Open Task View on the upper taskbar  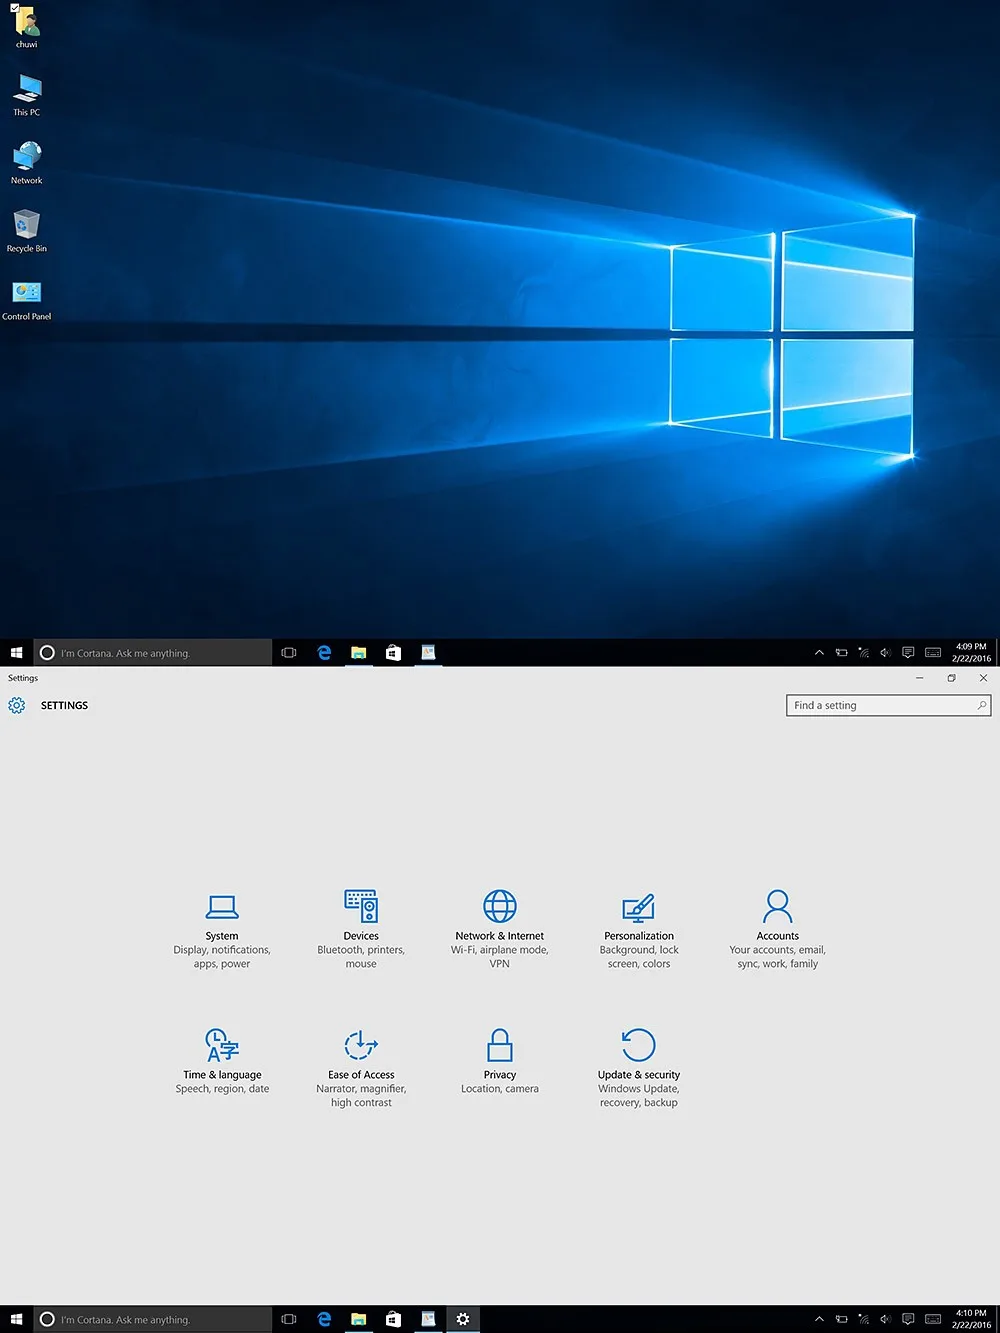[x=289, y=653]
